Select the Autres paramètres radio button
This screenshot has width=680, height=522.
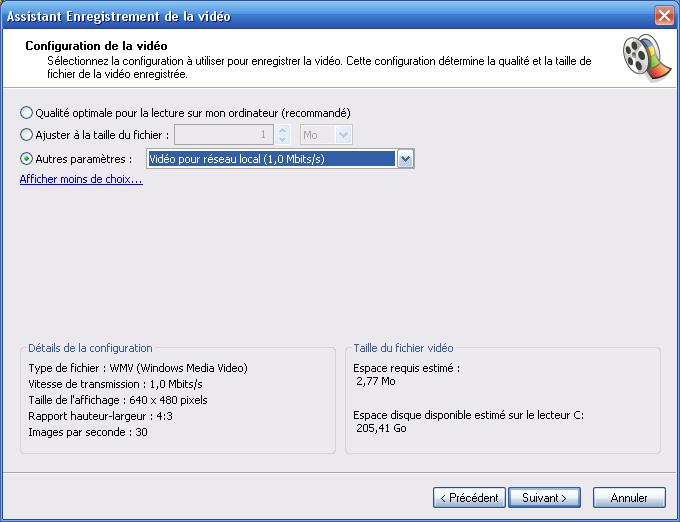coord(27,158)
